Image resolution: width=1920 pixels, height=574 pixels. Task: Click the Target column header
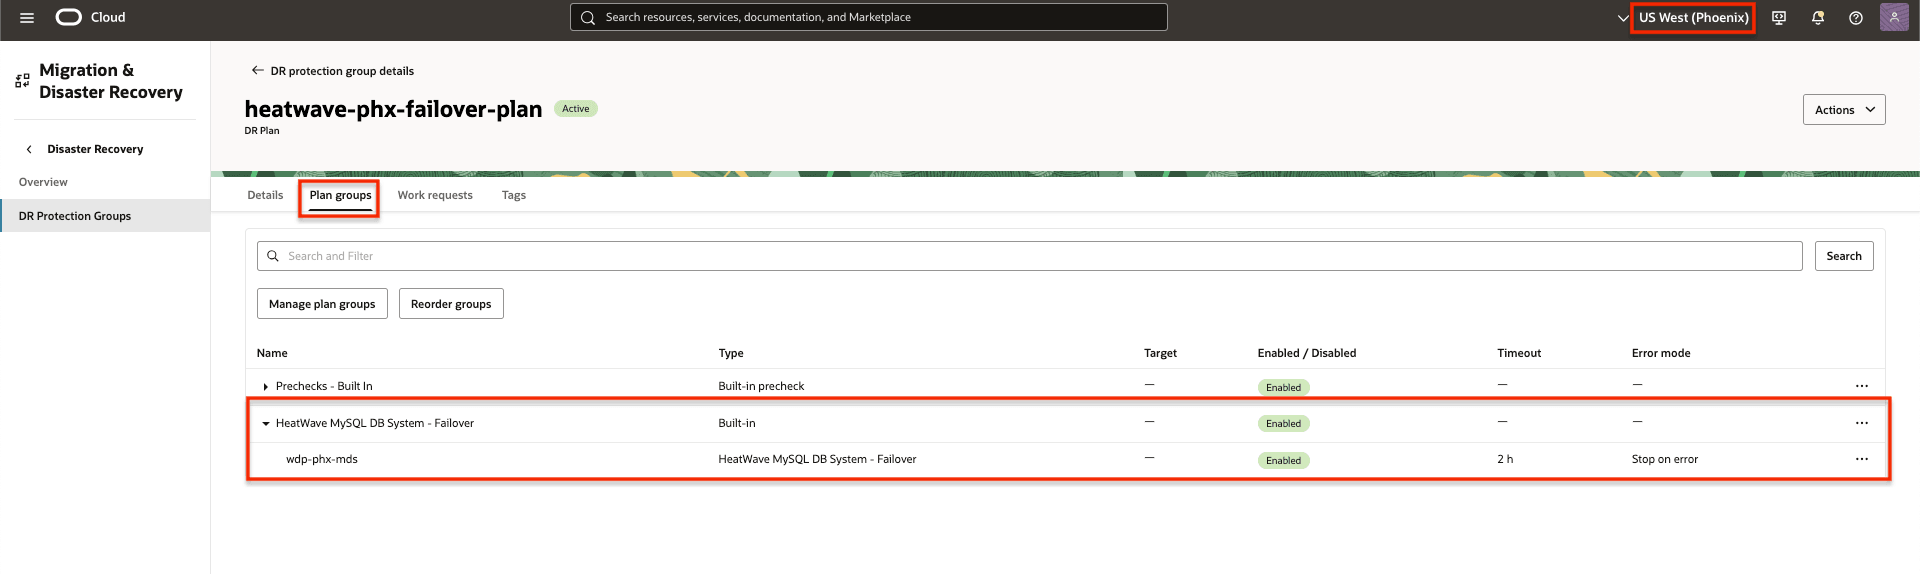(x=1160, y=353)
